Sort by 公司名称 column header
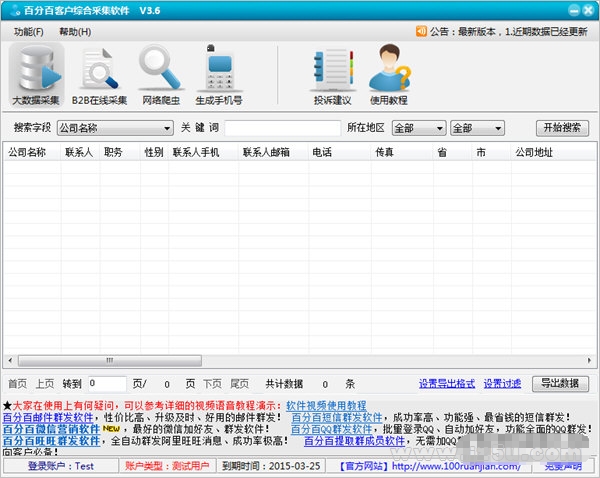Screen dimensions: 600x478 [x=32, y=152]
